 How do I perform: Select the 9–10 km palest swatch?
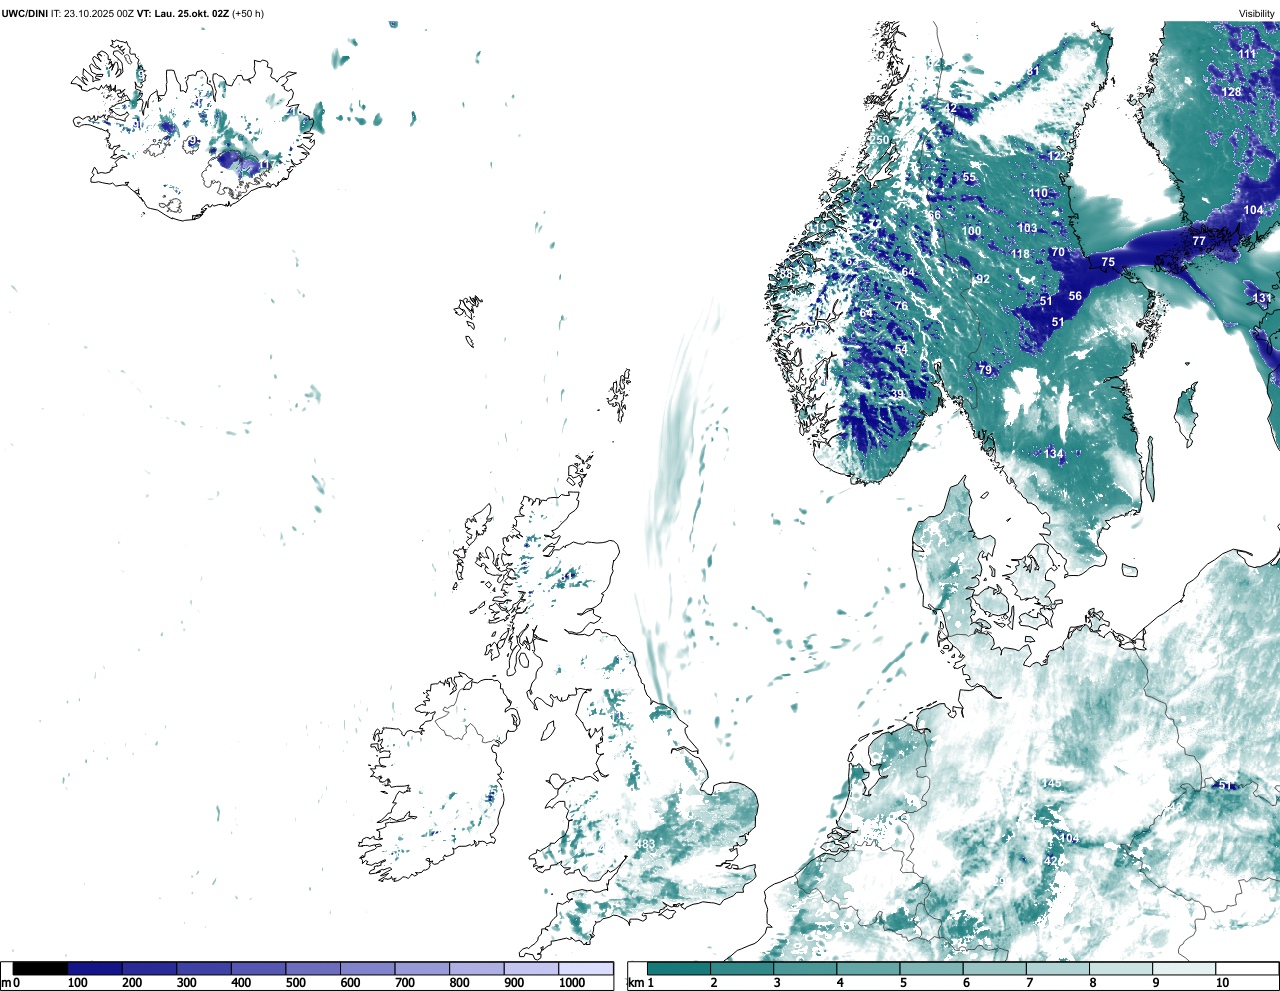1185,968
